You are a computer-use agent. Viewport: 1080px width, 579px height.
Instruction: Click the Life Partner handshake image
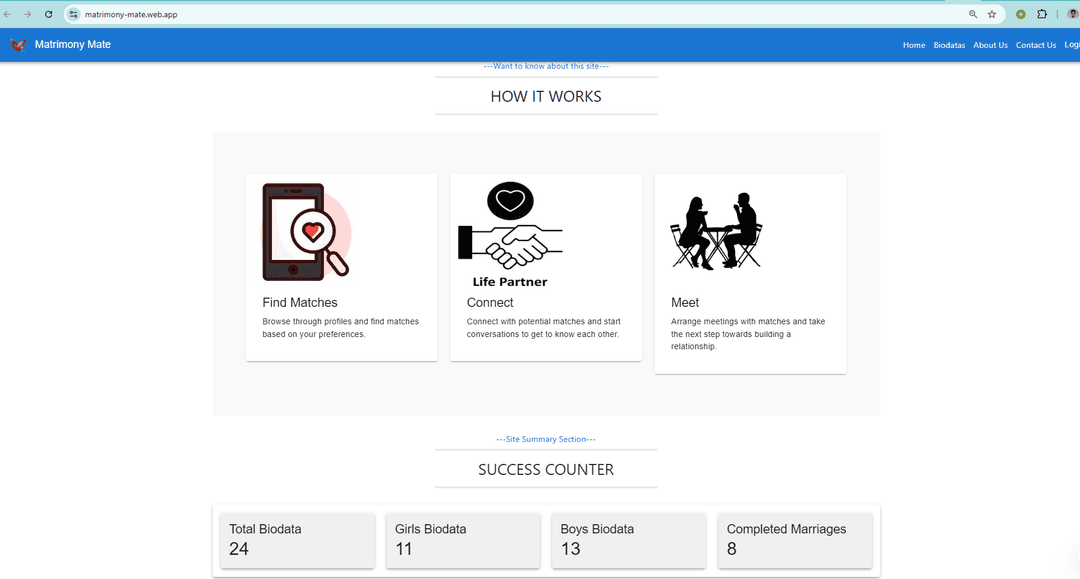pyautogui.click(x=510, y=235)
